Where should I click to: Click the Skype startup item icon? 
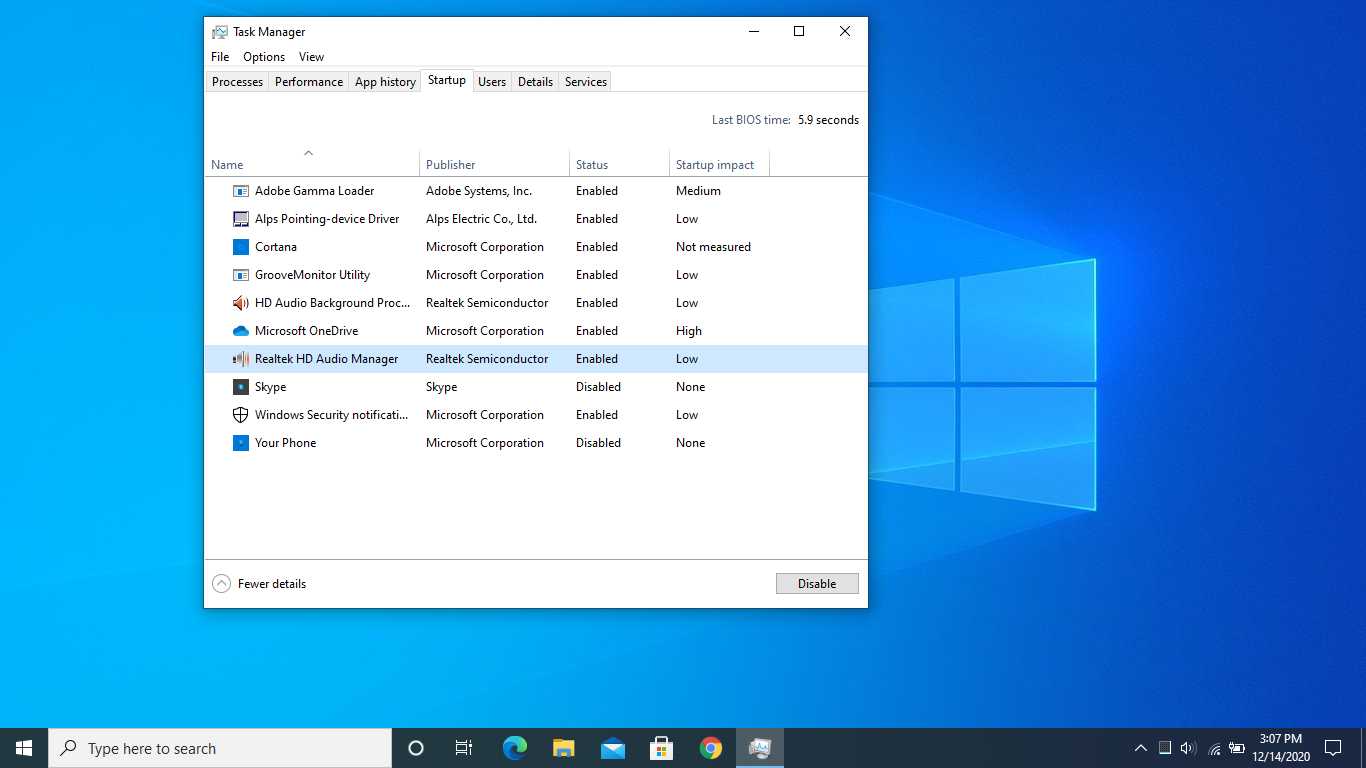(x=240, y=387)
